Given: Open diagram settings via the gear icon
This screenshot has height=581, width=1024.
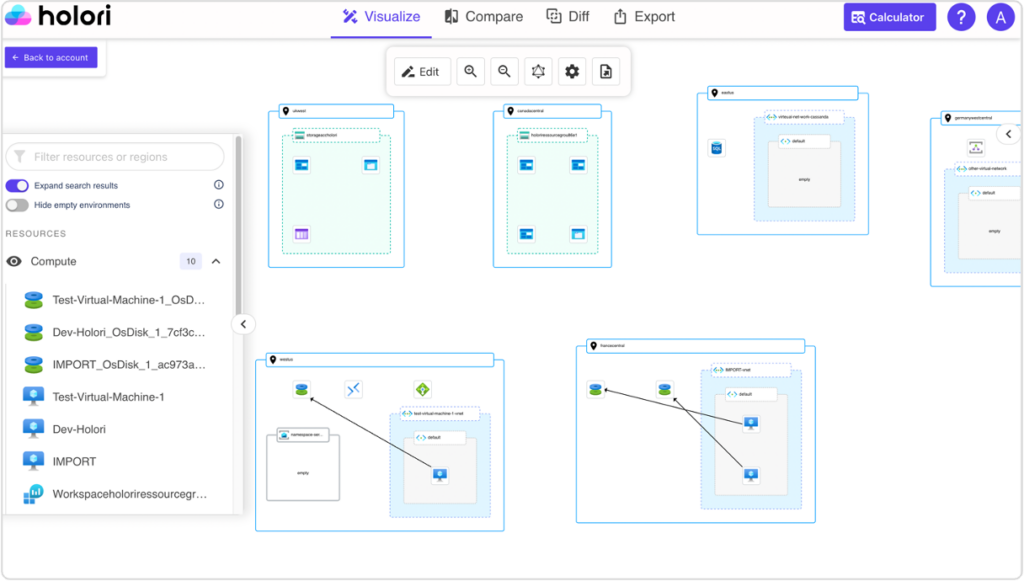Looking at the screenshot, I should (571, 71).
